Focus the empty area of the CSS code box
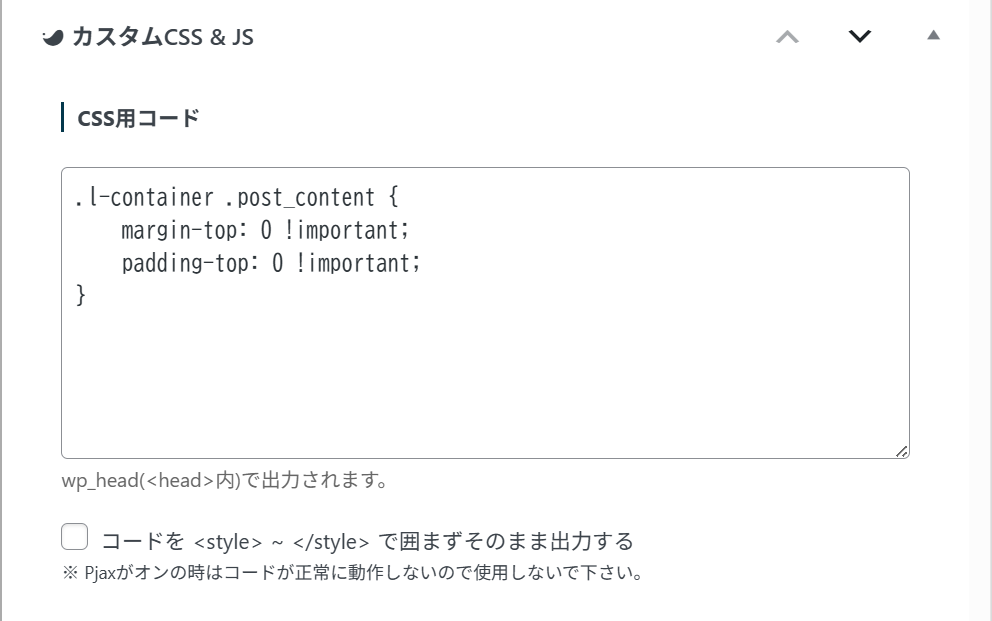The height and width of the screenshot is (621, 992). [485, 380]
